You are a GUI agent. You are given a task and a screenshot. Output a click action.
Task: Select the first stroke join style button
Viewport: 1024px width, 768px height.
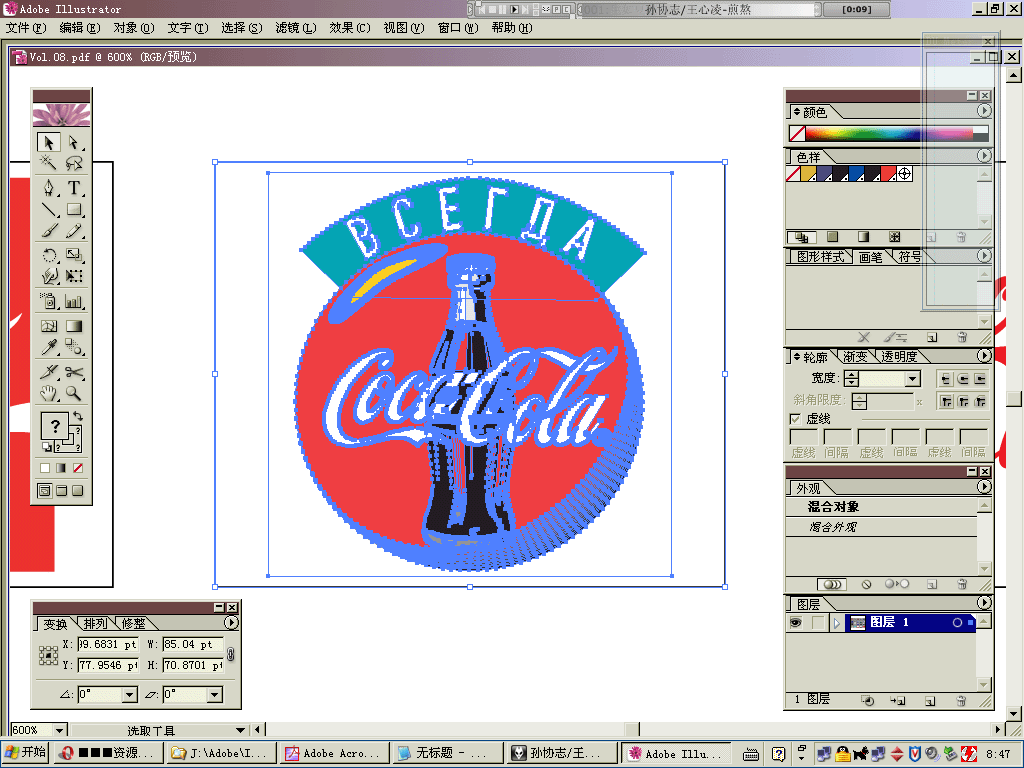pyautogui.click(x=946, y=401)
